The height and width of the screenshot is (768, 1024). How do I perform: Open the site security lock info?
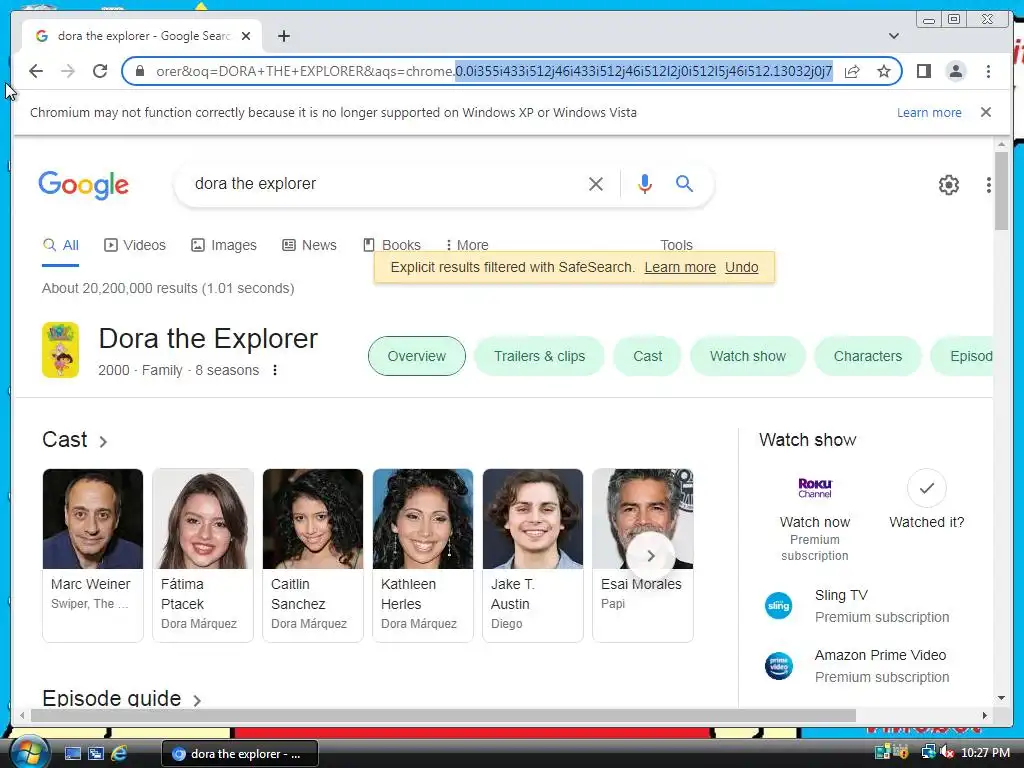pos(140,71)
